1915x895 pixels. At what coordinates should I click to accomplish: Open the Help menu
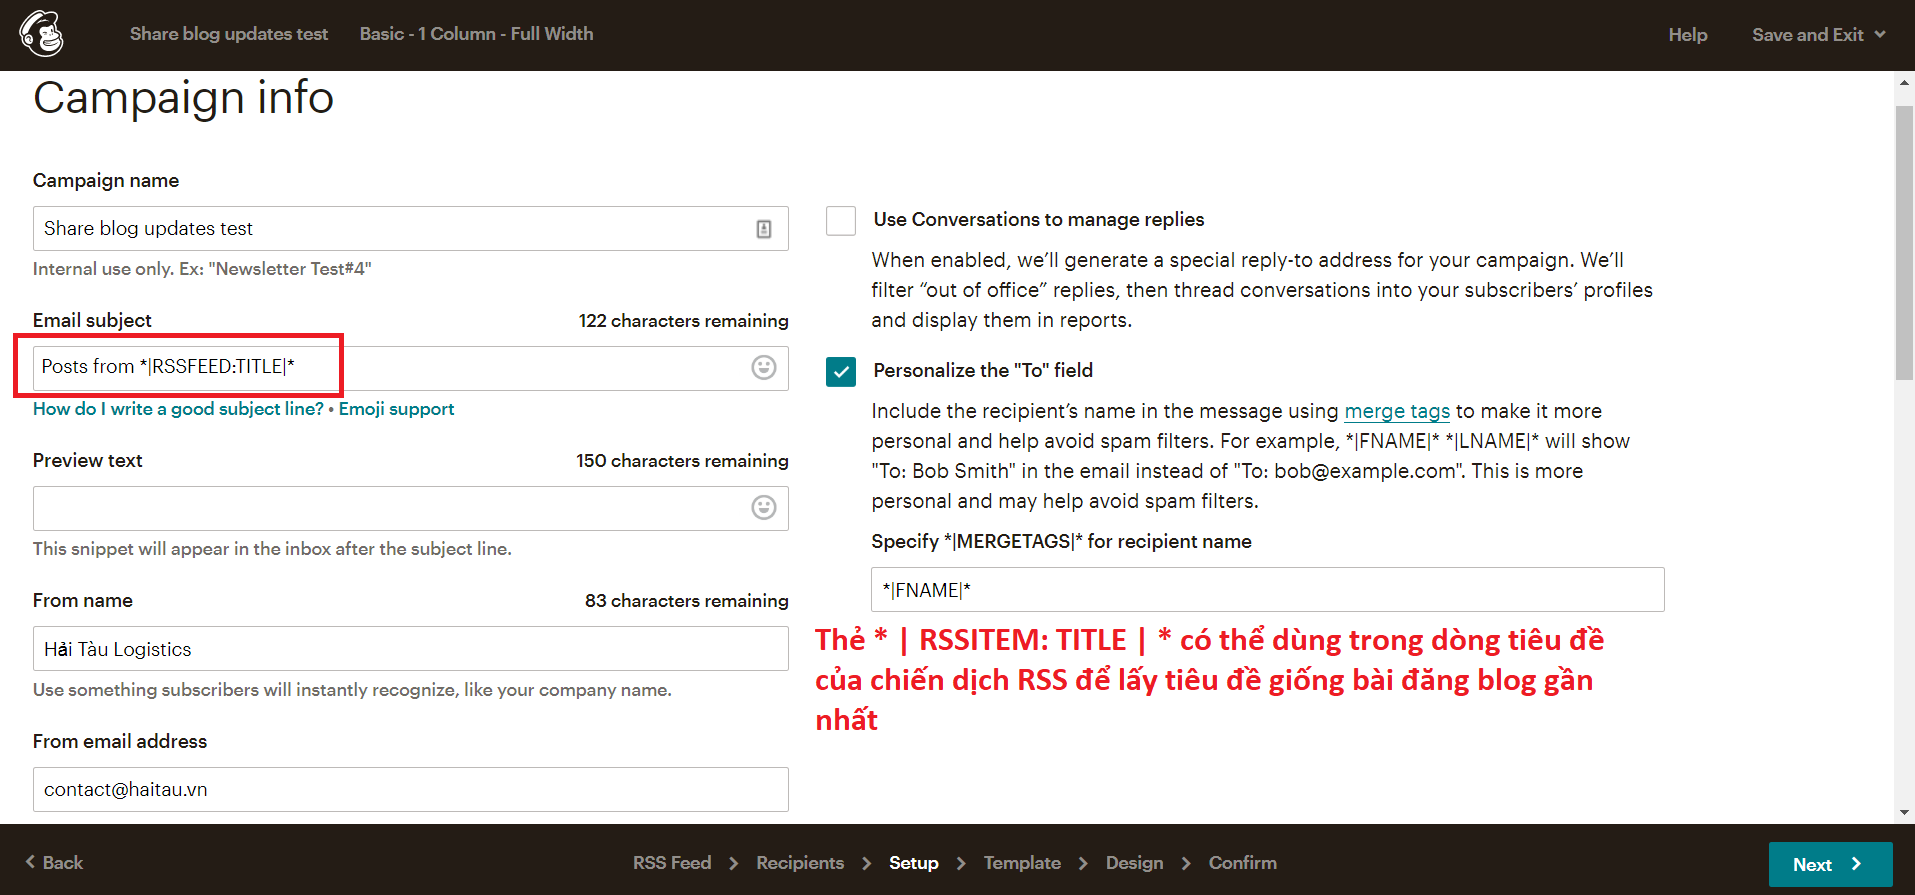(x=1687, y=35)
